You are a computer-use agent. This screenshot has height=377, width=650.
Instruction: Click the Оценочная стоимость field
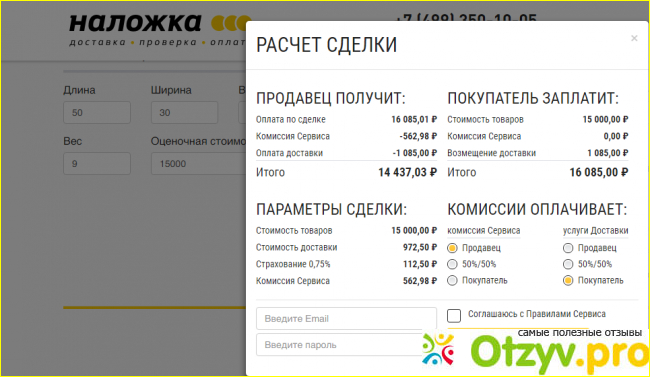coord(199,163)
